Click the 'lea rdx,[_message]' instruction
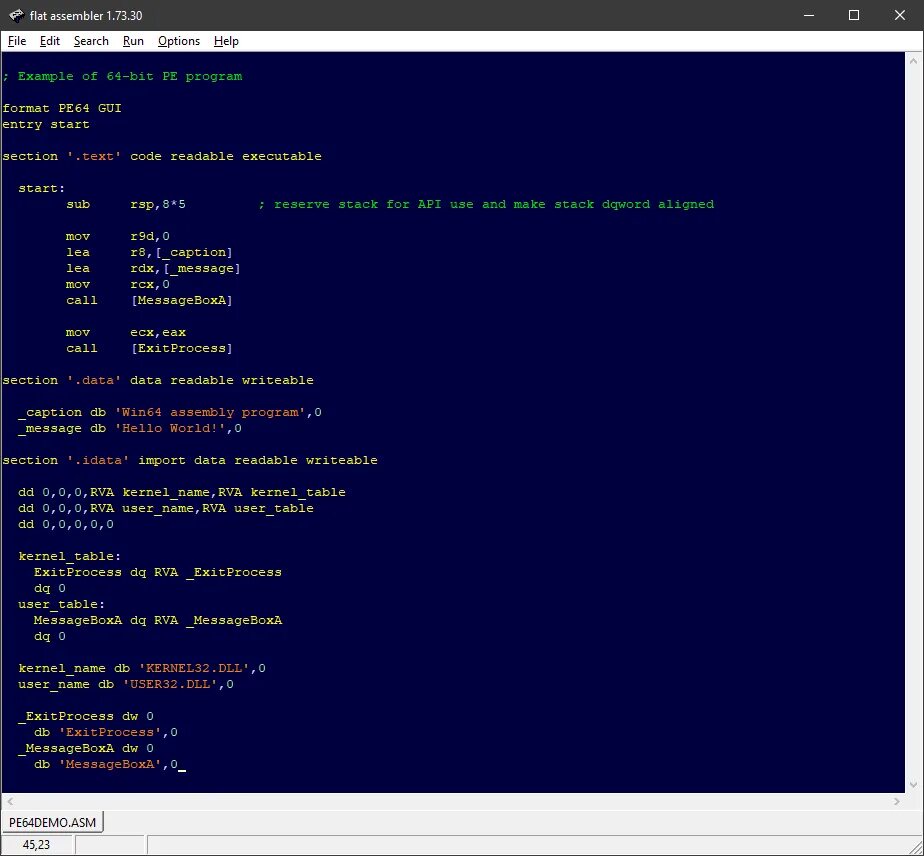This screenshot has height=856, width=924. point(153,268)
